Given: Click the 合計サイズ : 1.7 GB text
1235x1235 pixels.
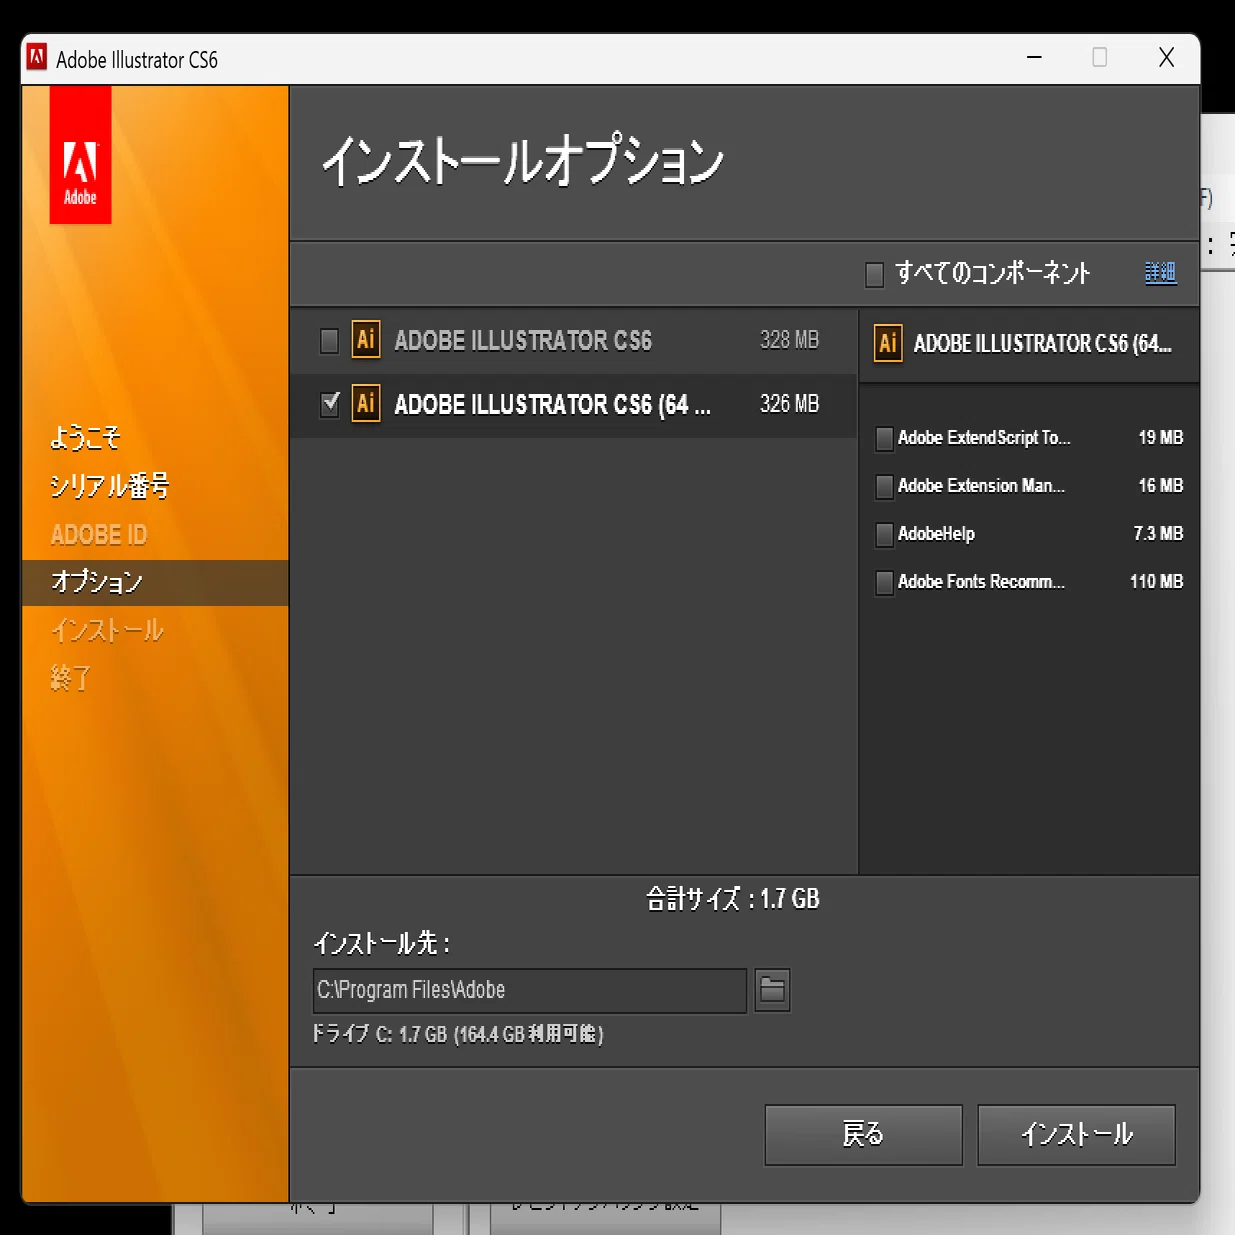Looking at the screenshot, I should [733, 899].
